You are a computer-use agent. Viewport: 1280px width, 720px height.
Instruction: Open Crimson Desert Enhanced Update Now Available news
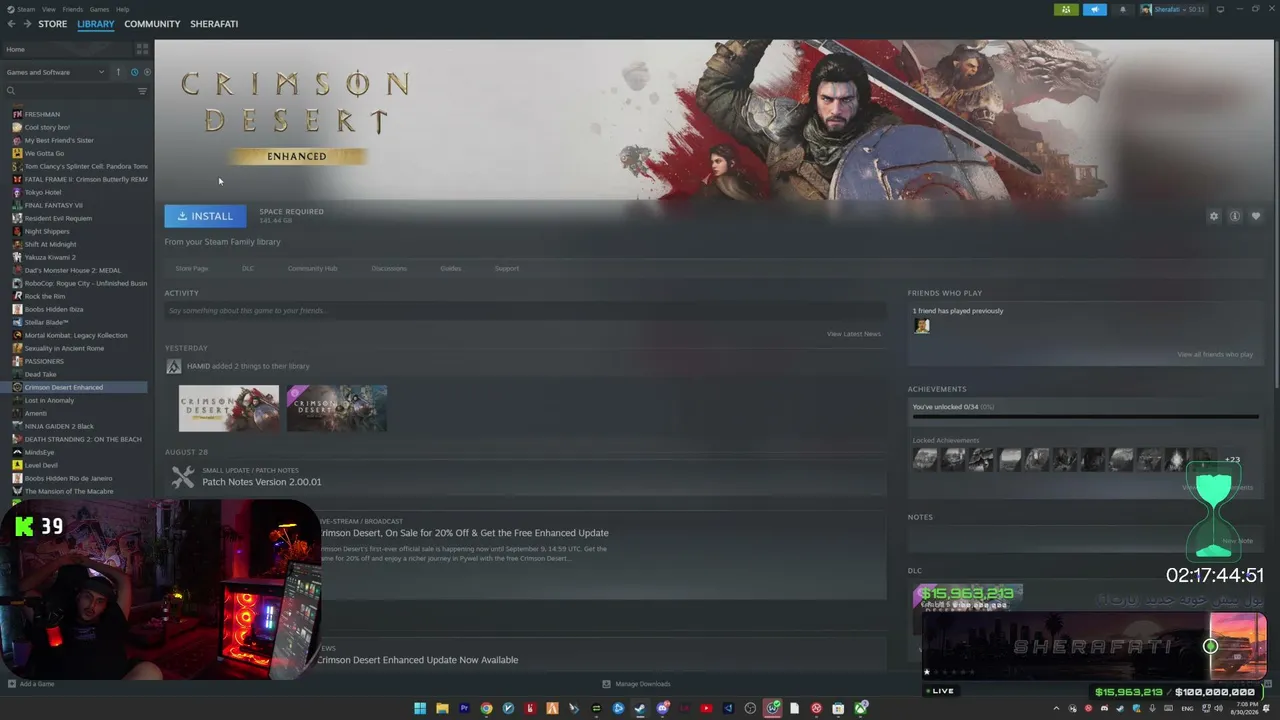coord(418,660)
